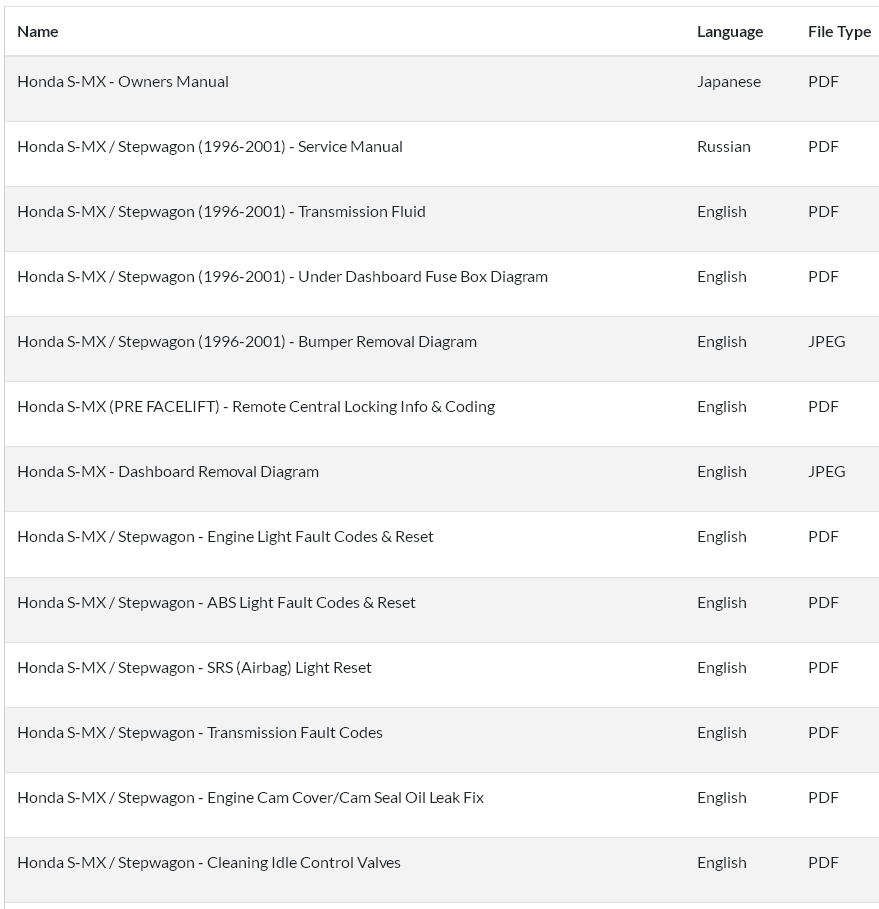Open the Under Dashboard Fuse Box Diagram
The image size is (879, 909).
282,277
